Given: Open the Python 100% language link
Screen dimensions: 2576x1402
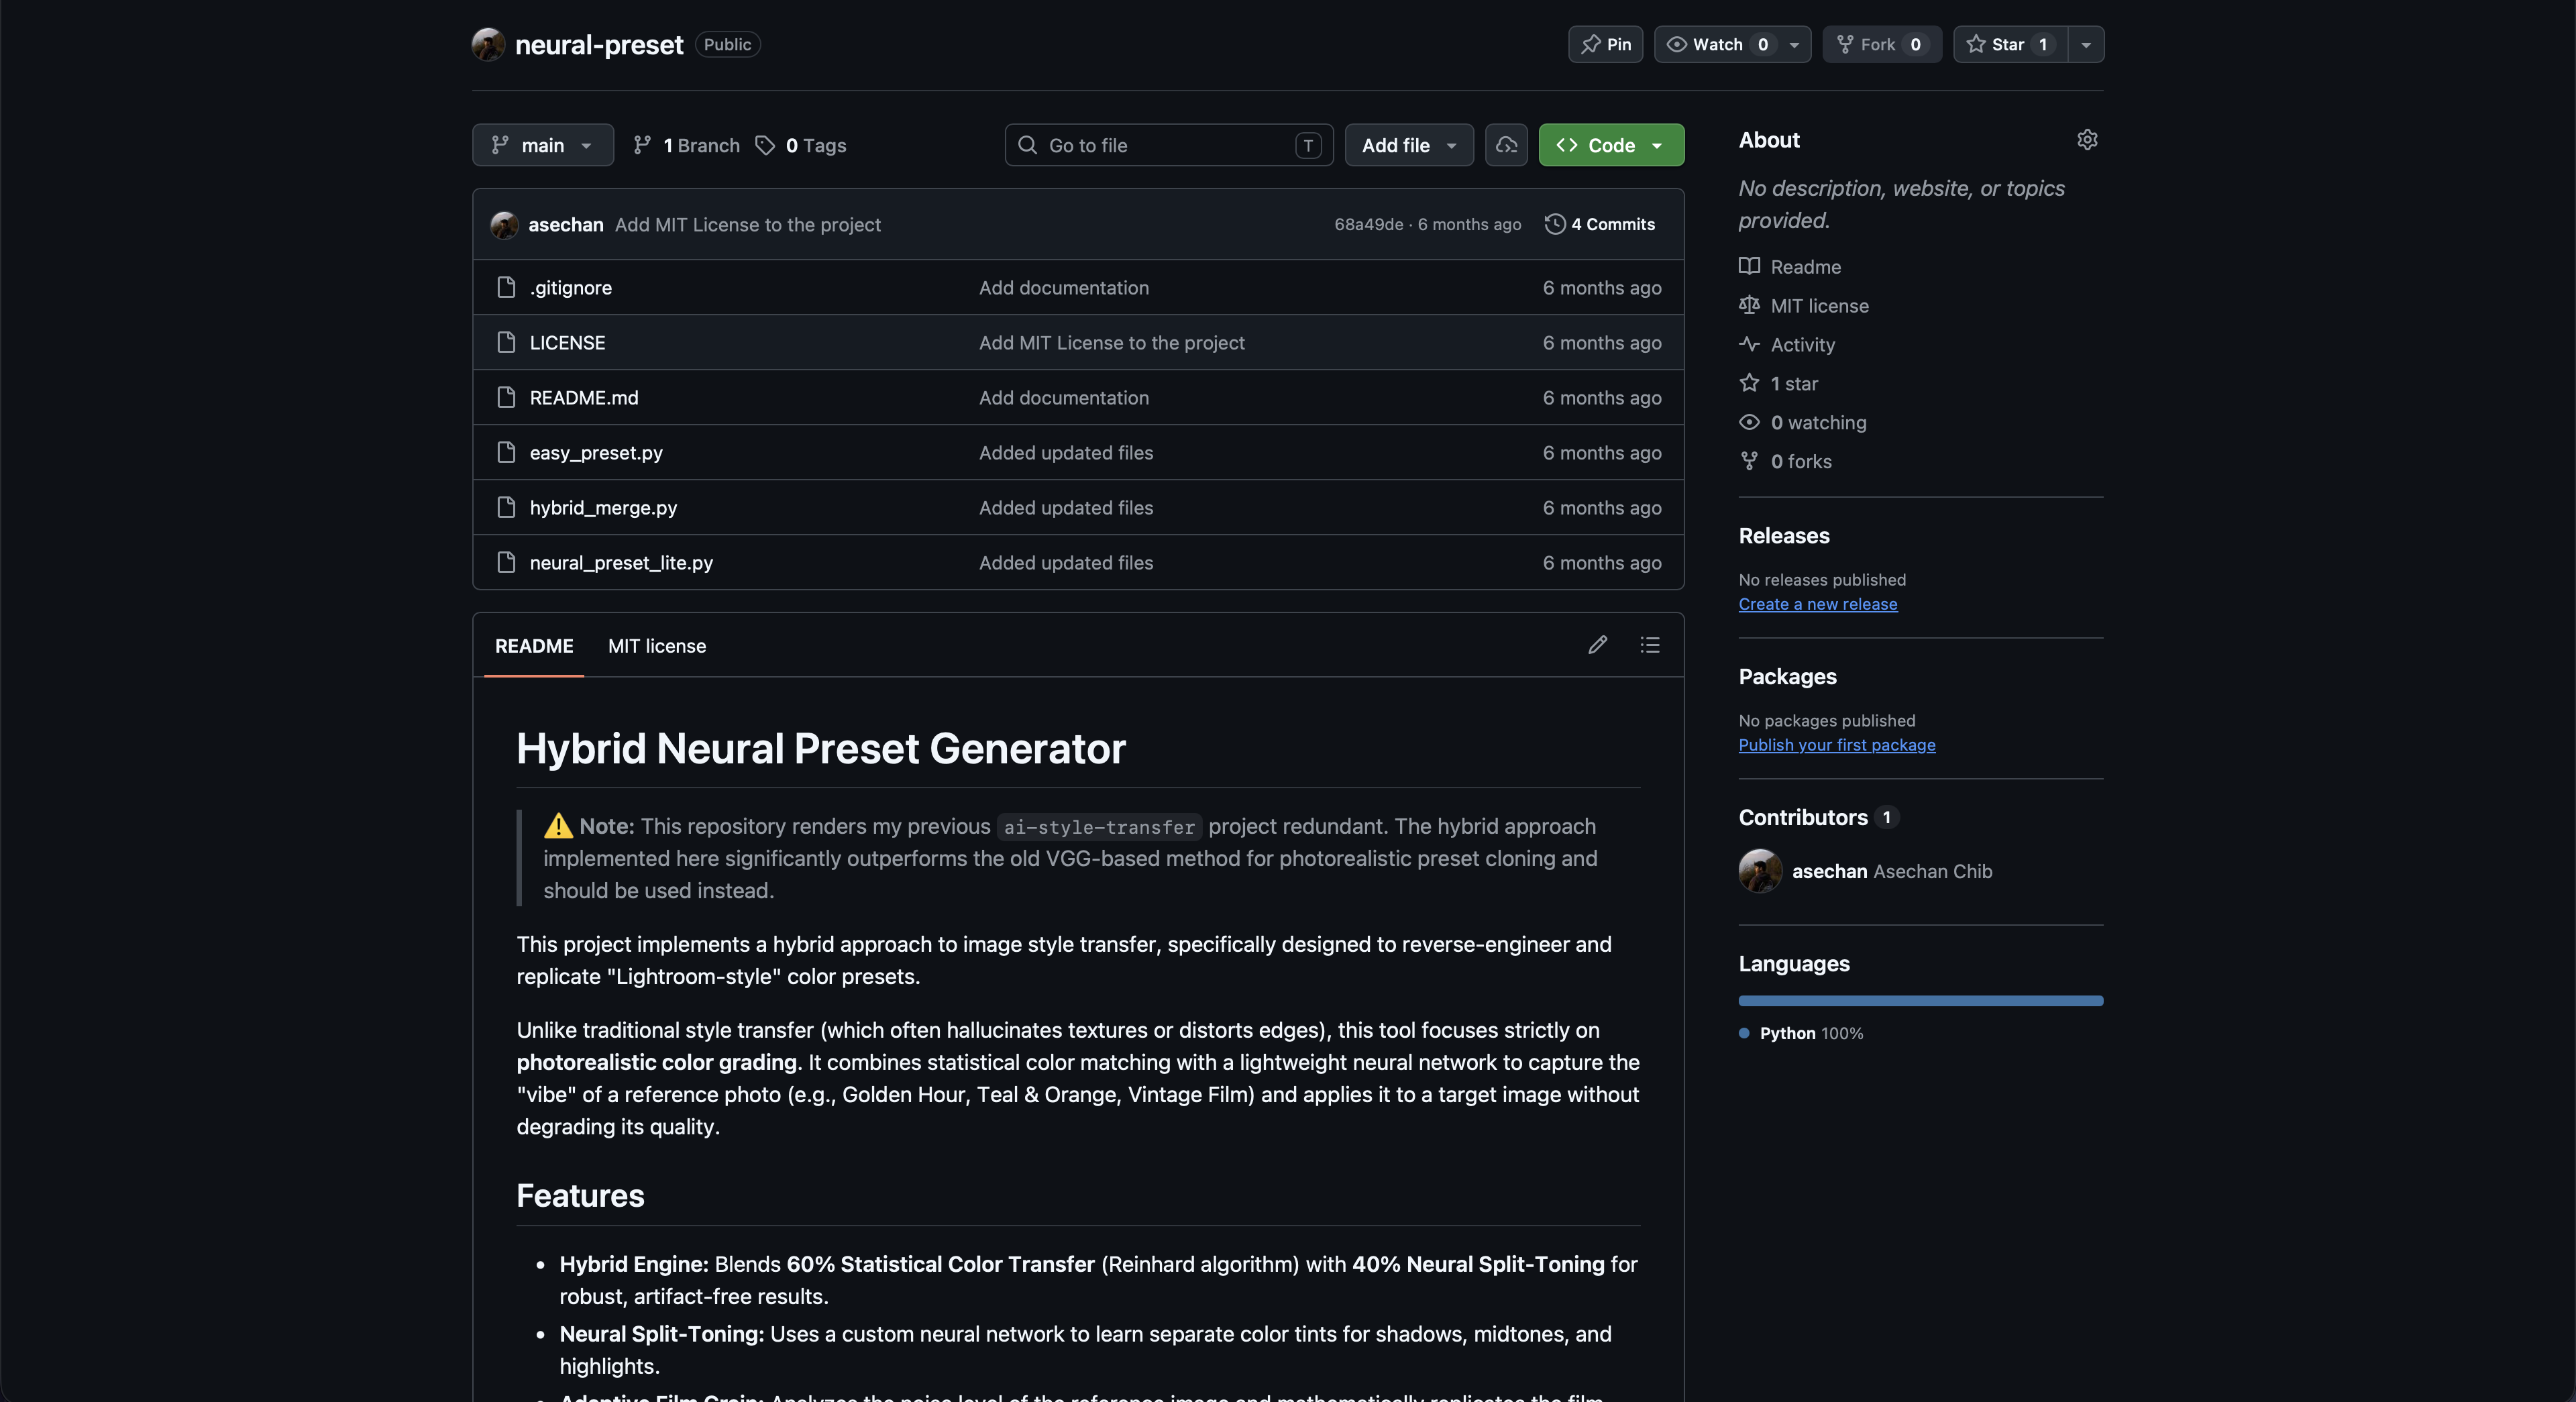Looking at the screenshot, I should point(1802,1034).
